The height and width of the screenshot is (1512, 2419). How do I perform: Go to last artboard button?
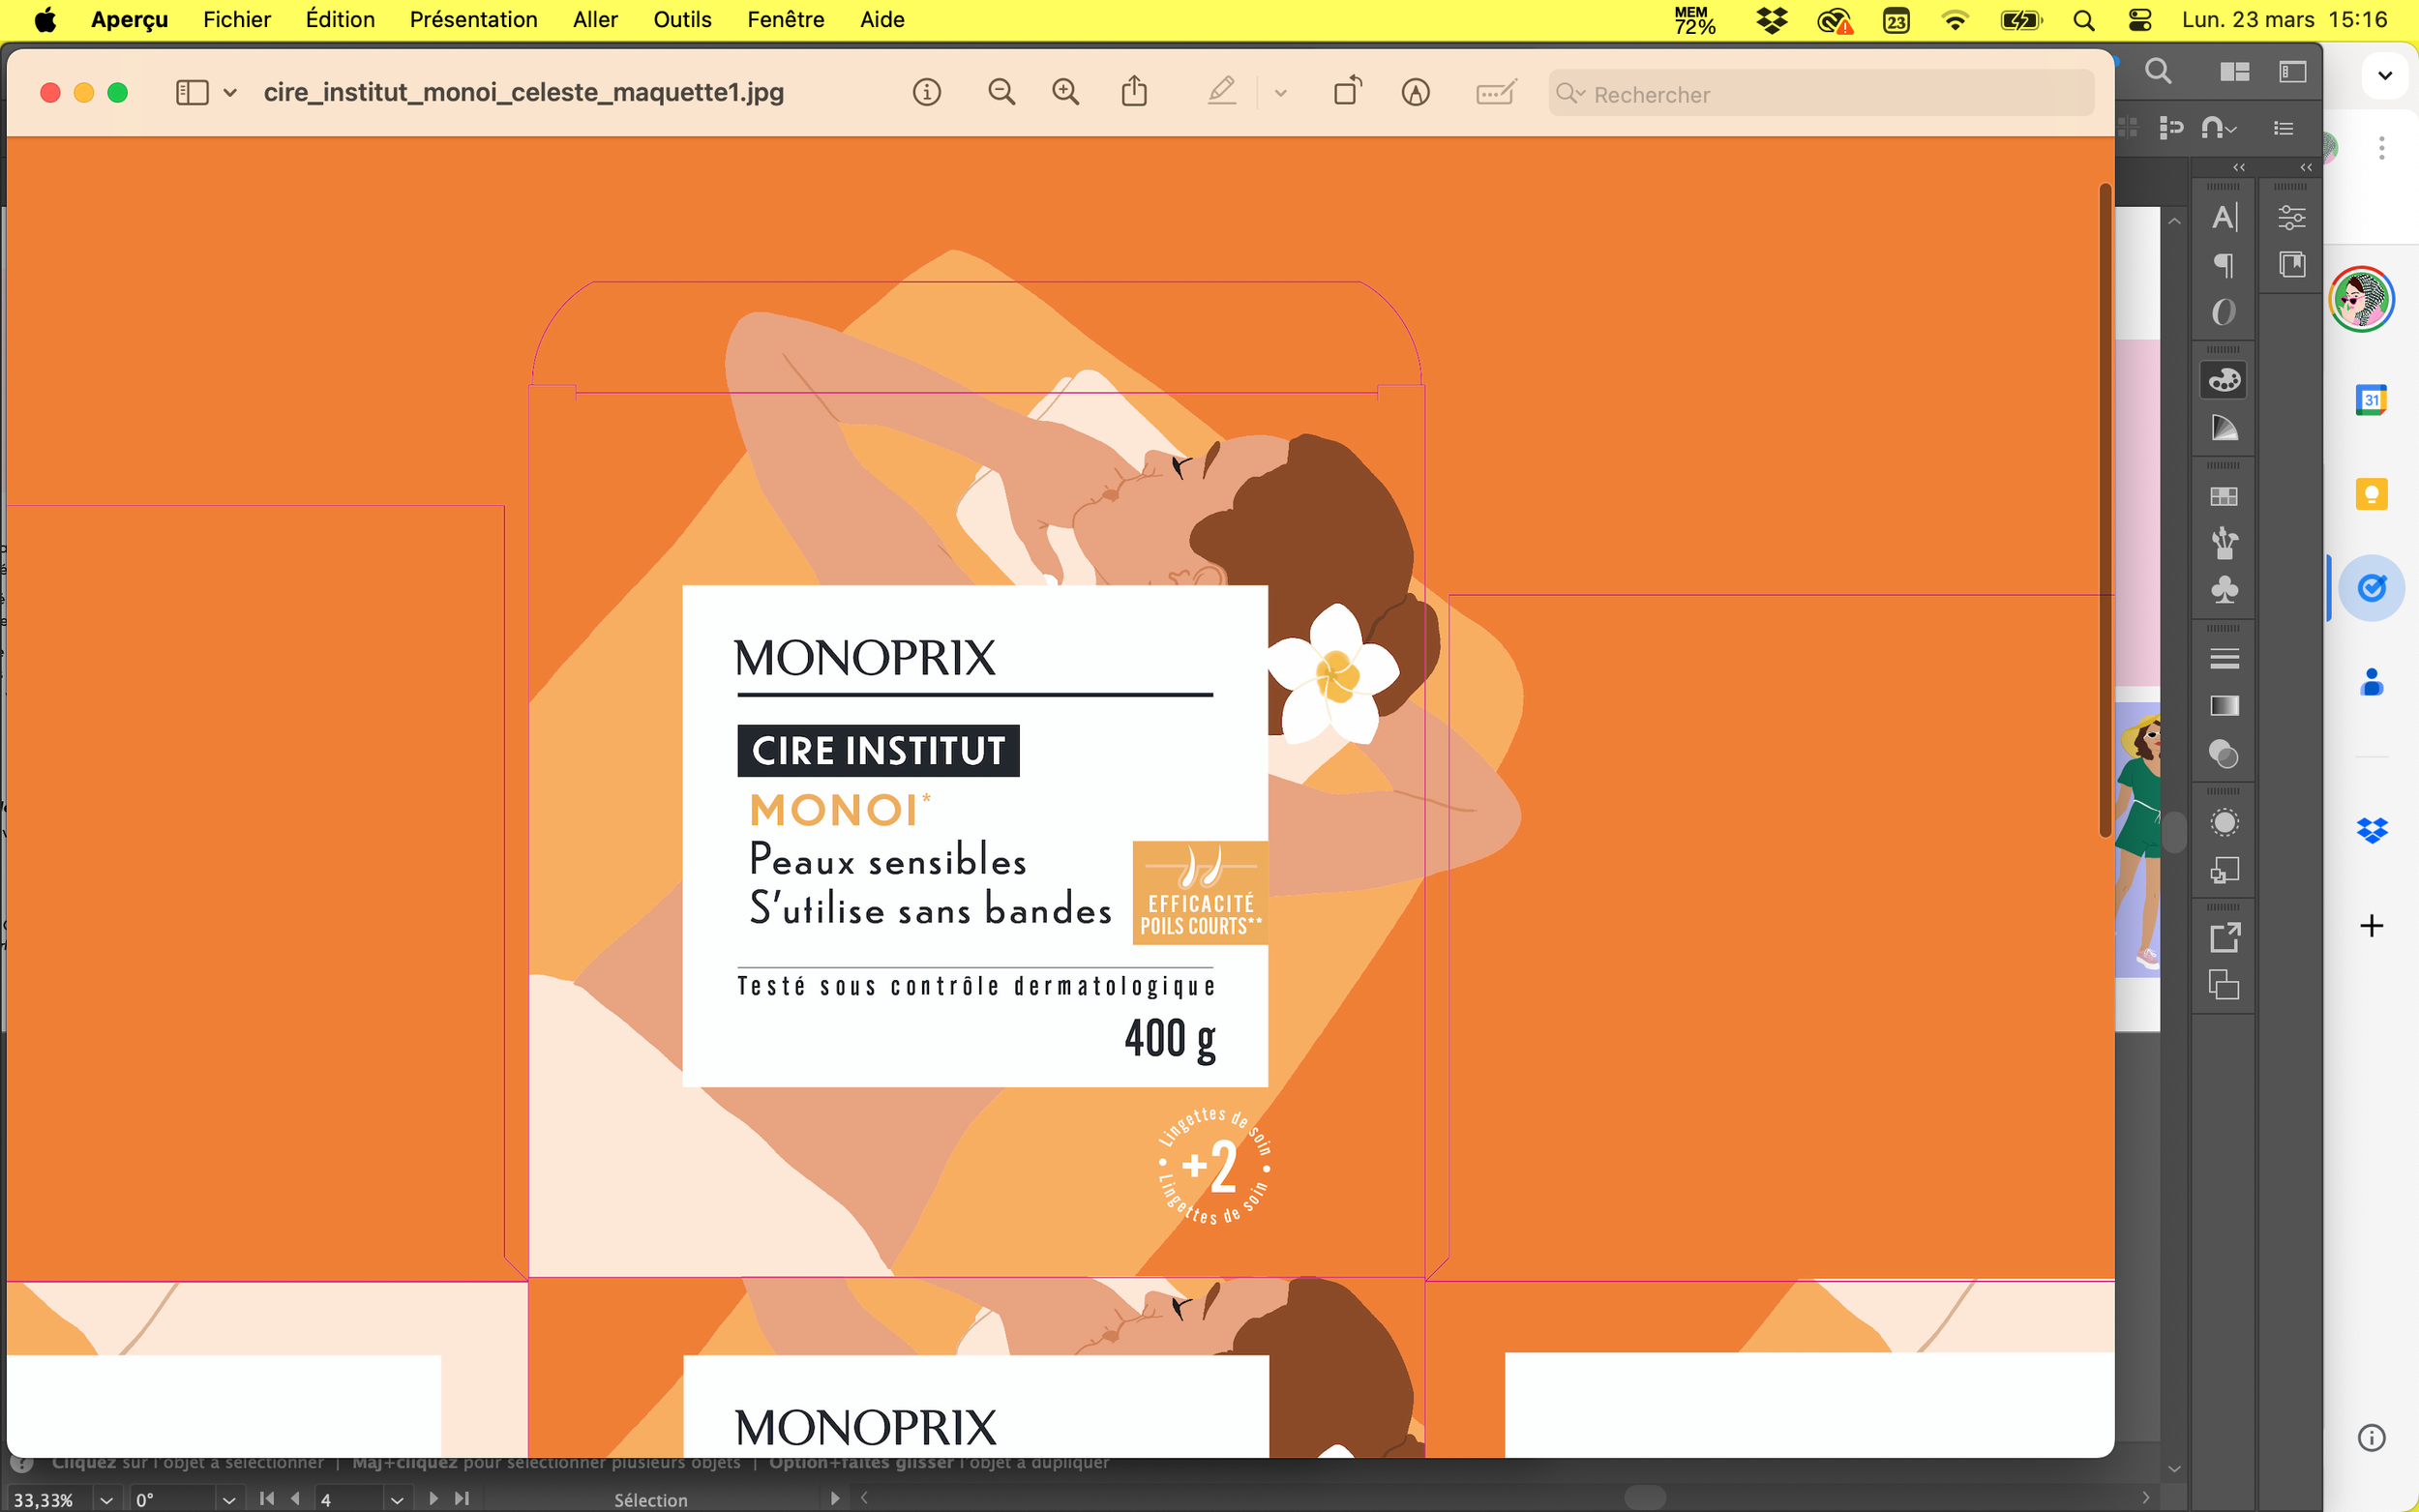[x=461, y=1498]
